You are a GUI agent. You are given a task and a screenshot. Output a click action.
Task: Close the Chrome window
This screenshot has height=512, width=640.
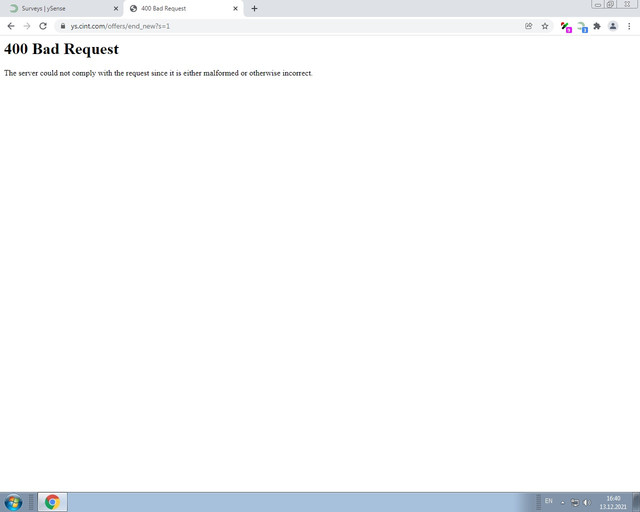click(x=628, y=4)
